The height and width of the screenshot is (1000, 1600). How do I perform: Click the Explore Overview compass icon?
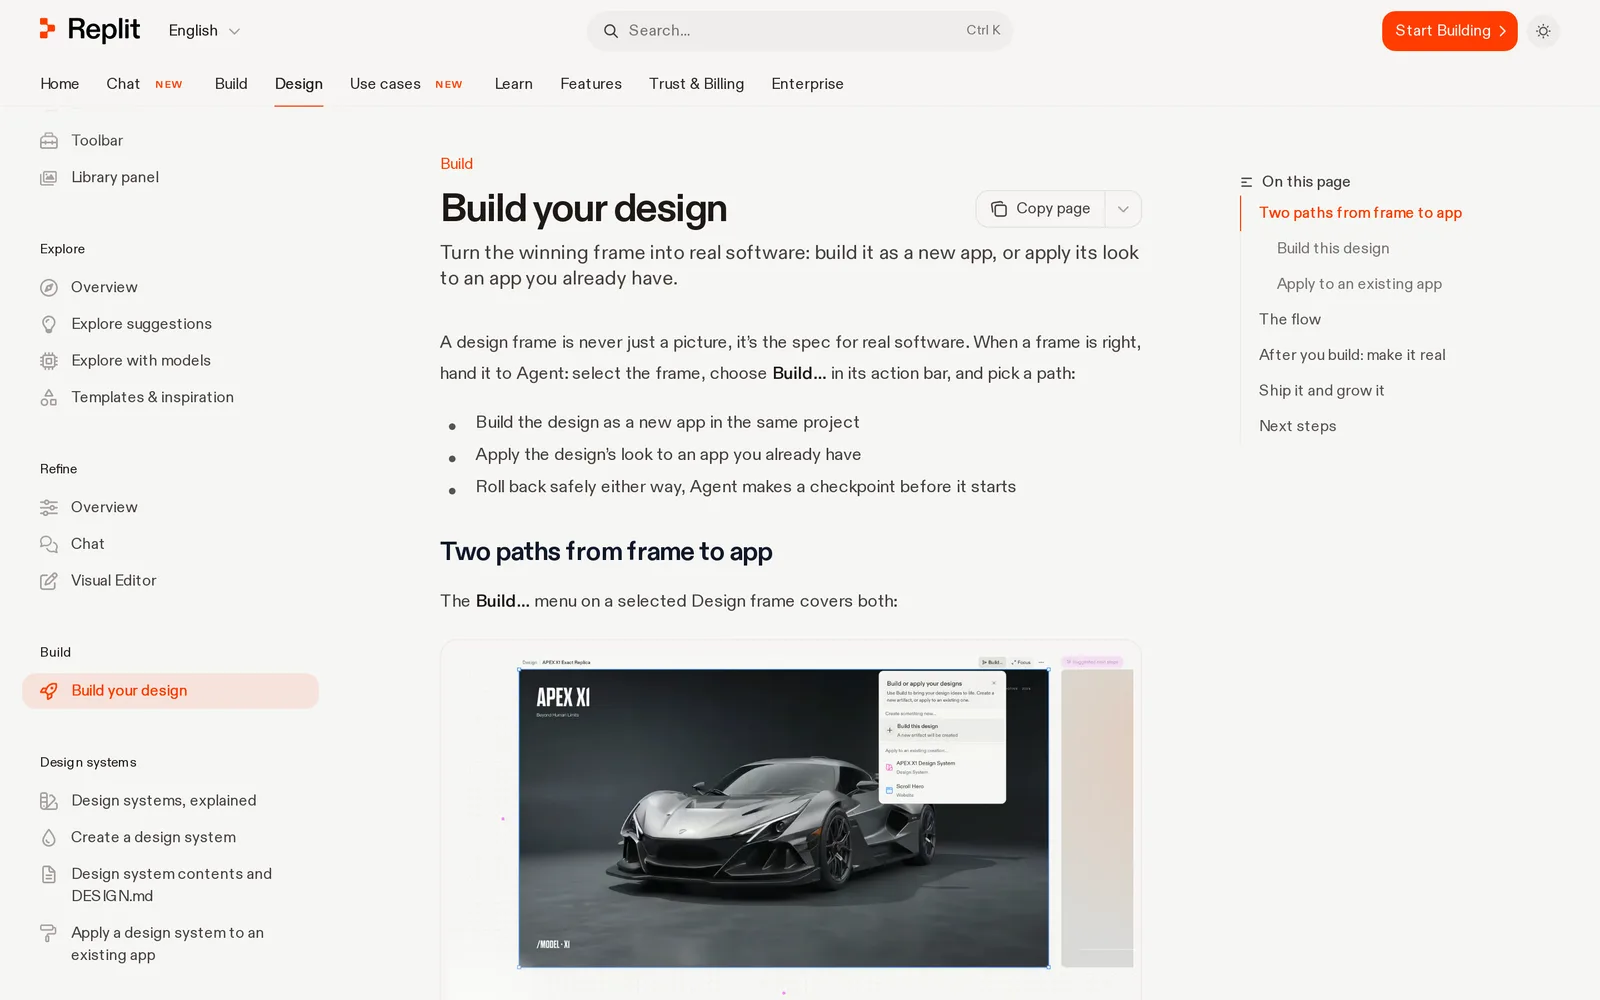tap(49, 288)
